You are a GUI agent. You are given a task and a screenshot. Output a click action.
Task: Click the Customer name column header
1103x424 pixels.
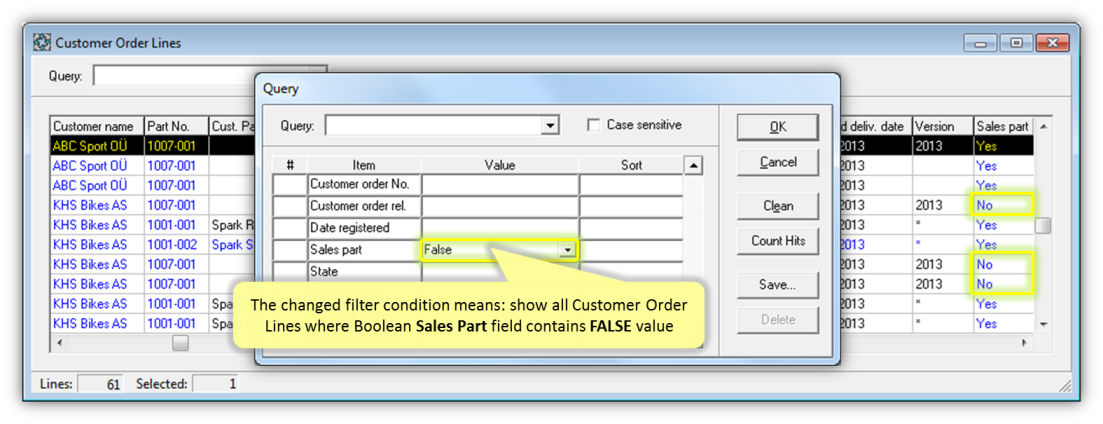pyautogui.click(x=96, y=127)
